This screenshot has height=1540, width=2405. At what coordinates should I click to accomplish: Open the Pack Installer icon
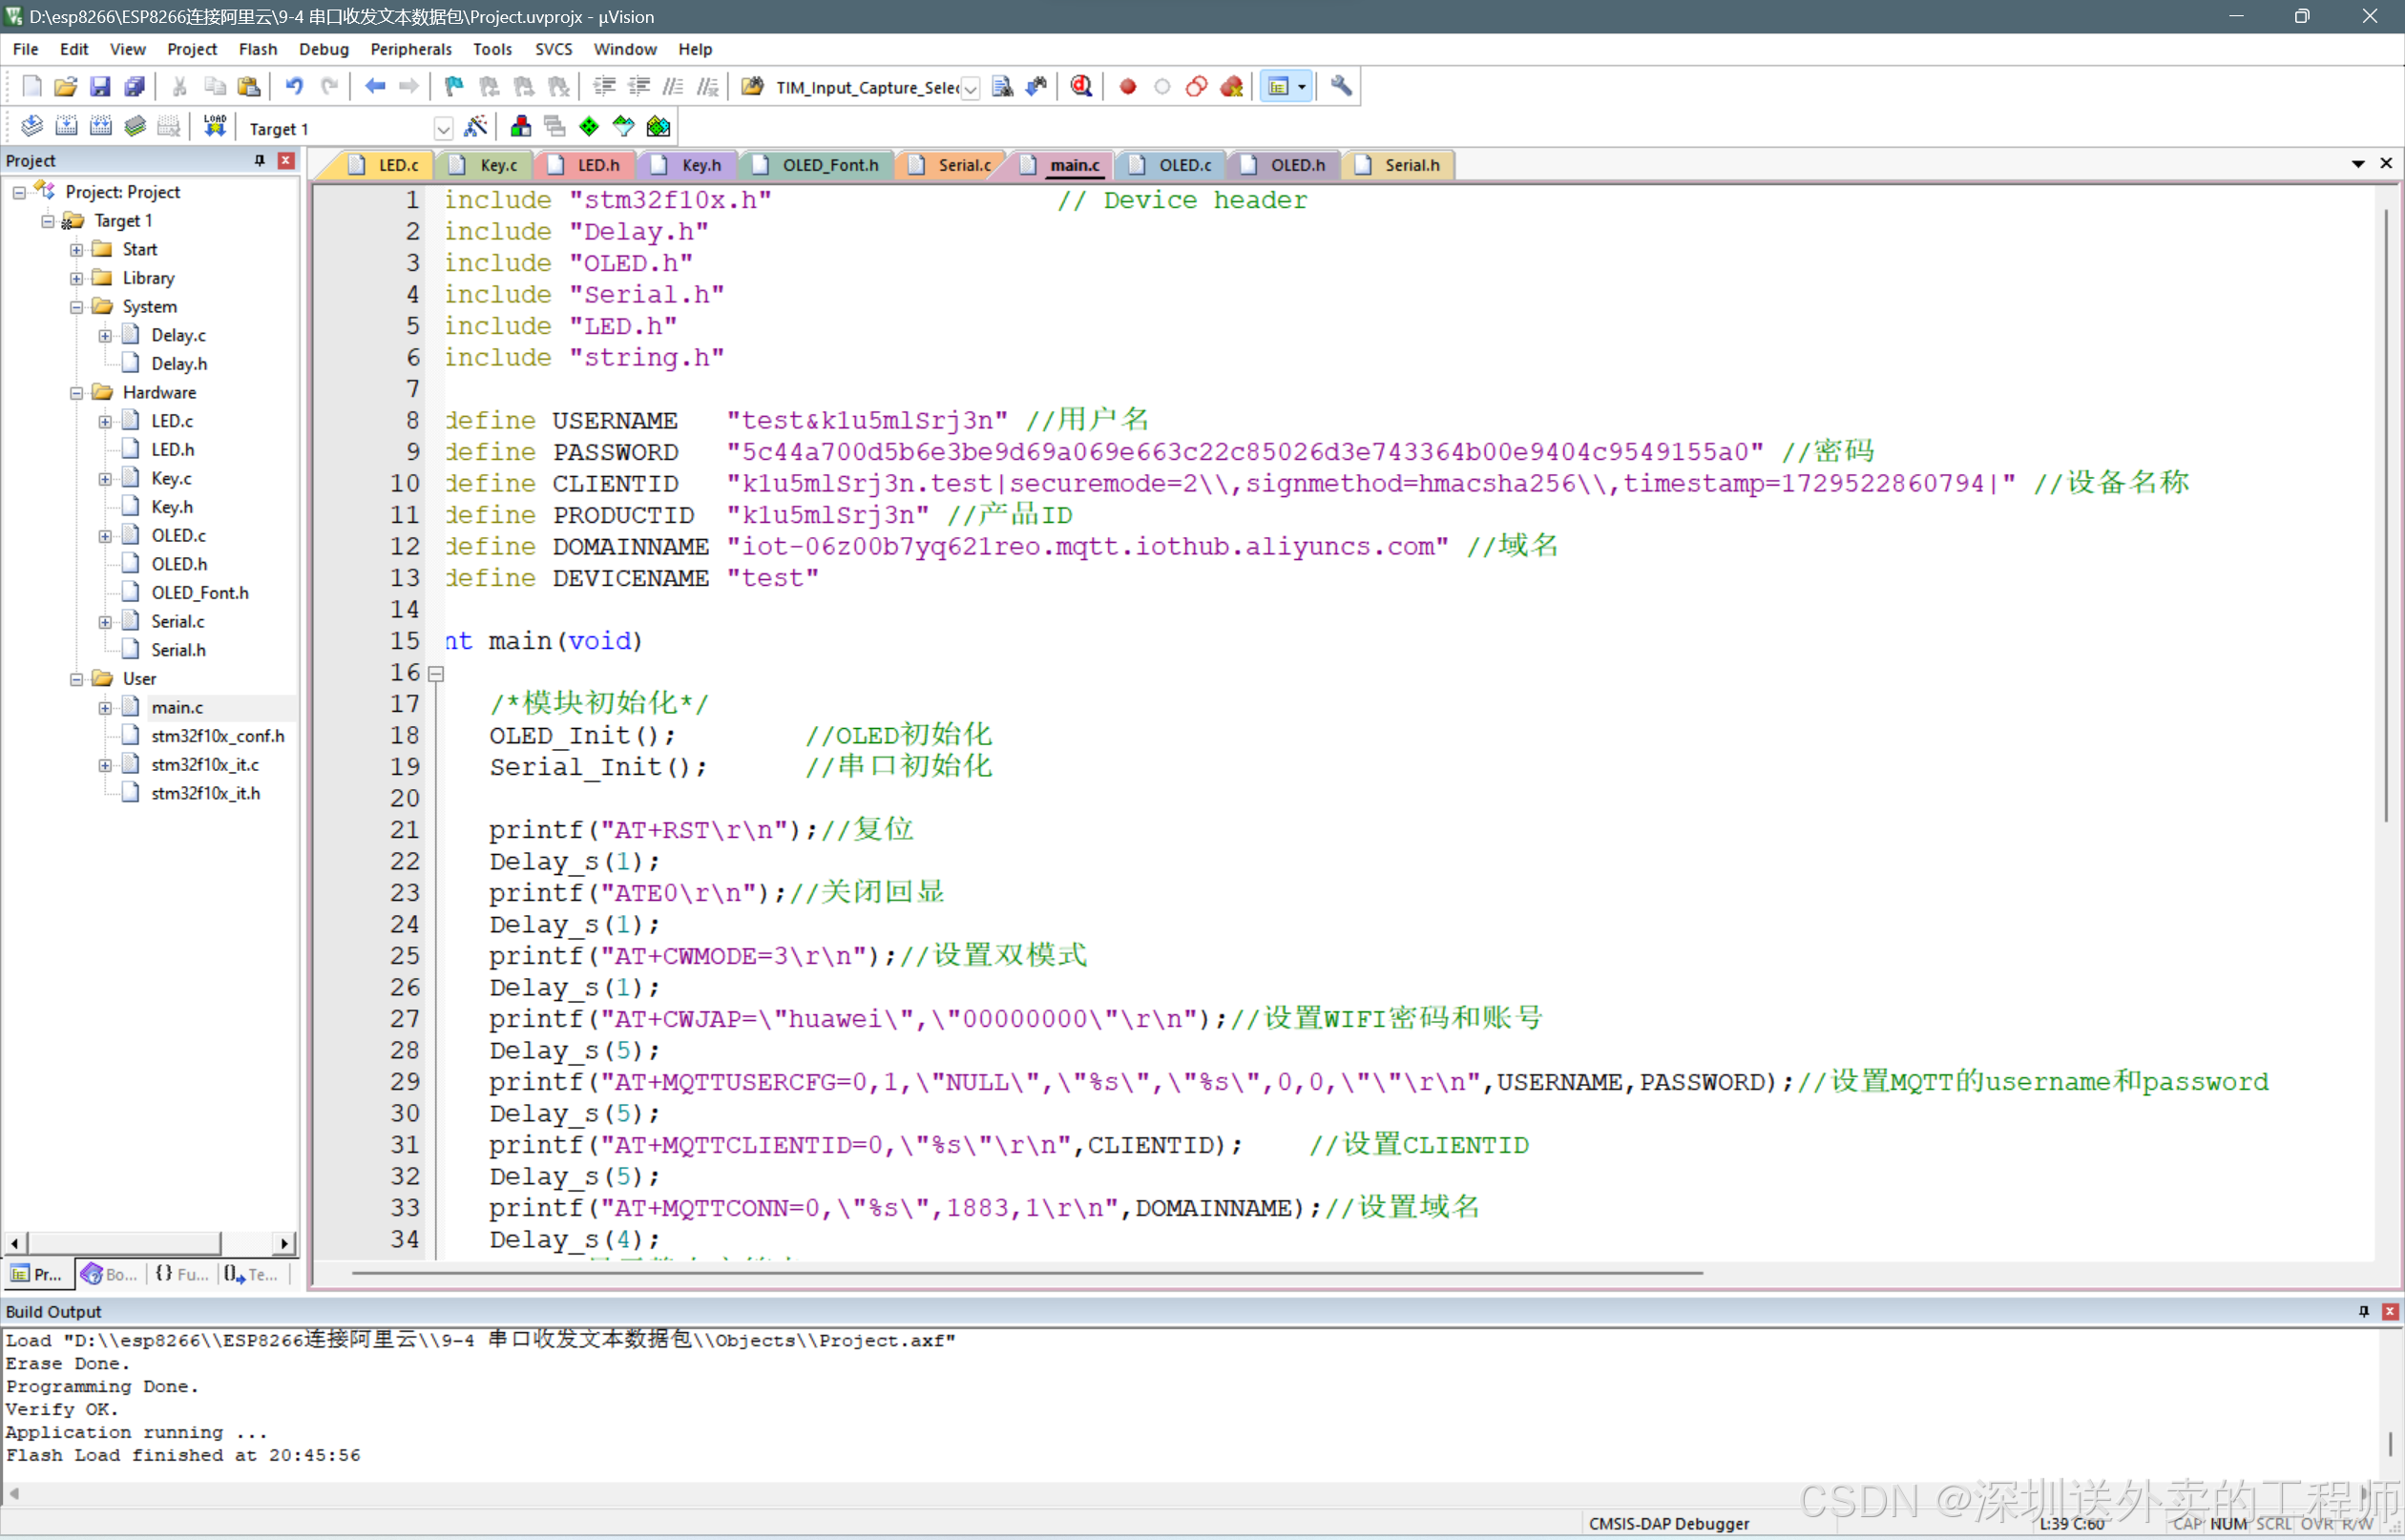[658, 127]
